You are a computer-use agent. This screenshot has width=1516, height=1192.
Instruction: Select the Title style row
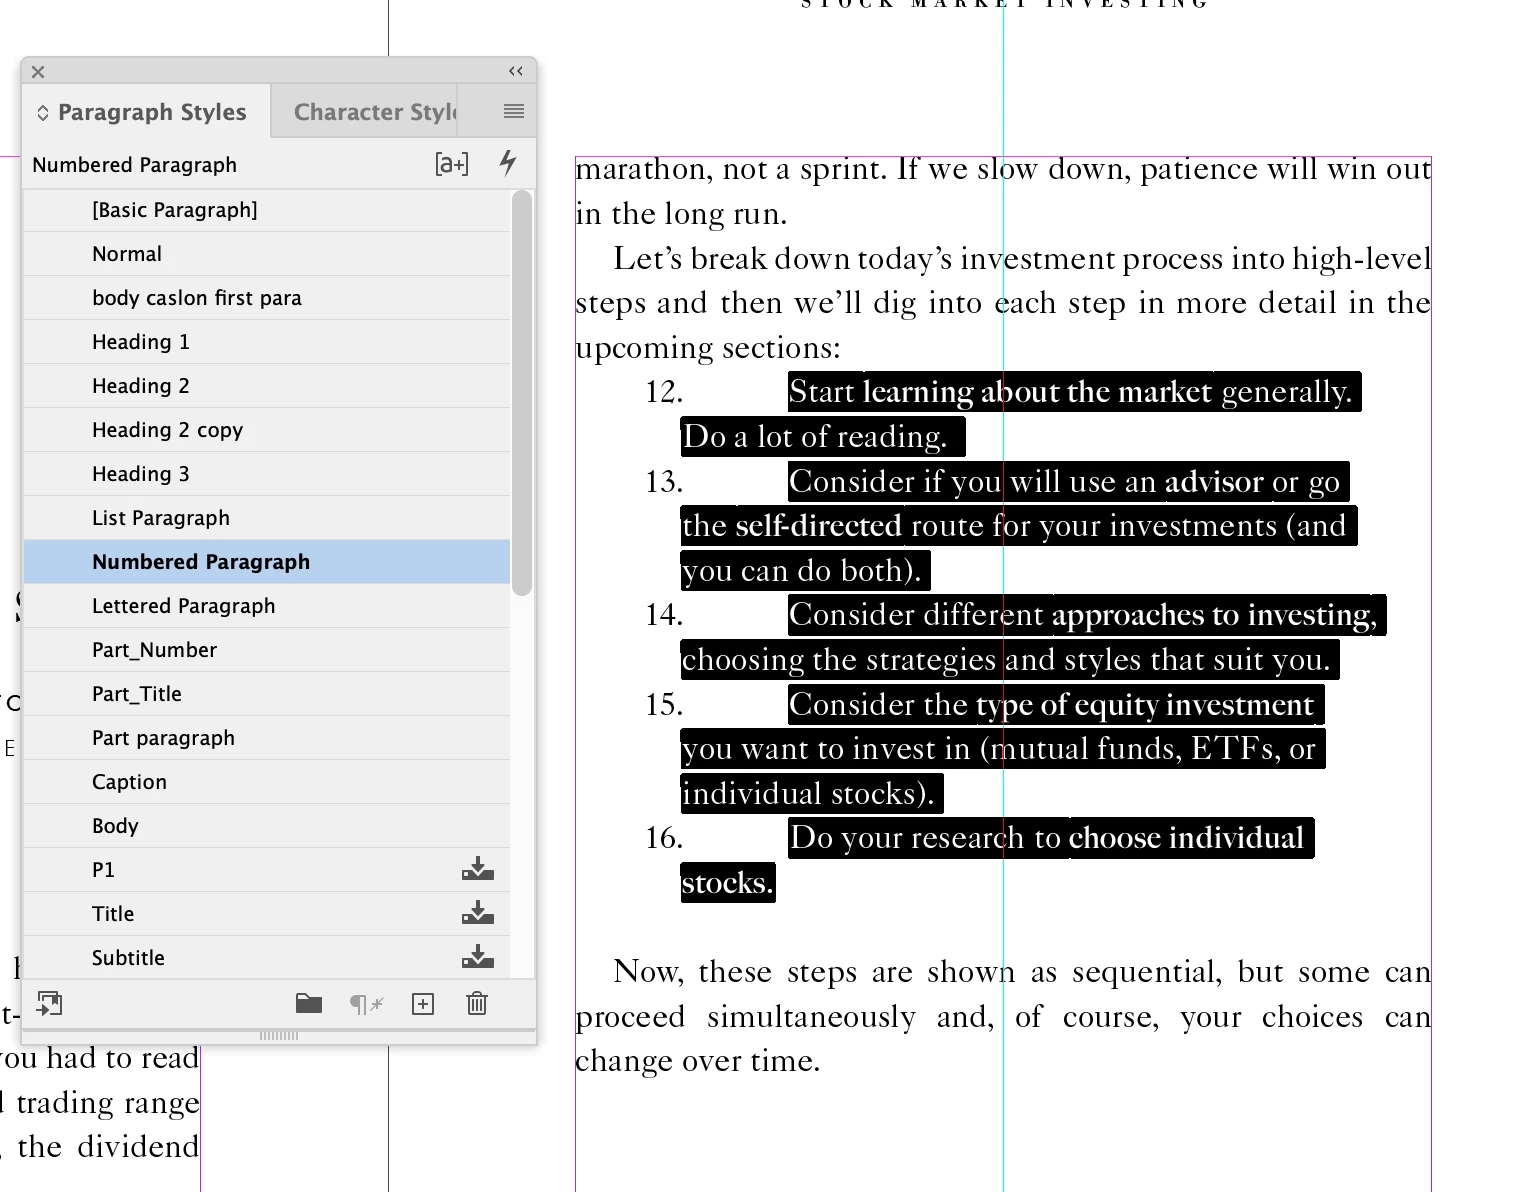click(267, 914)
